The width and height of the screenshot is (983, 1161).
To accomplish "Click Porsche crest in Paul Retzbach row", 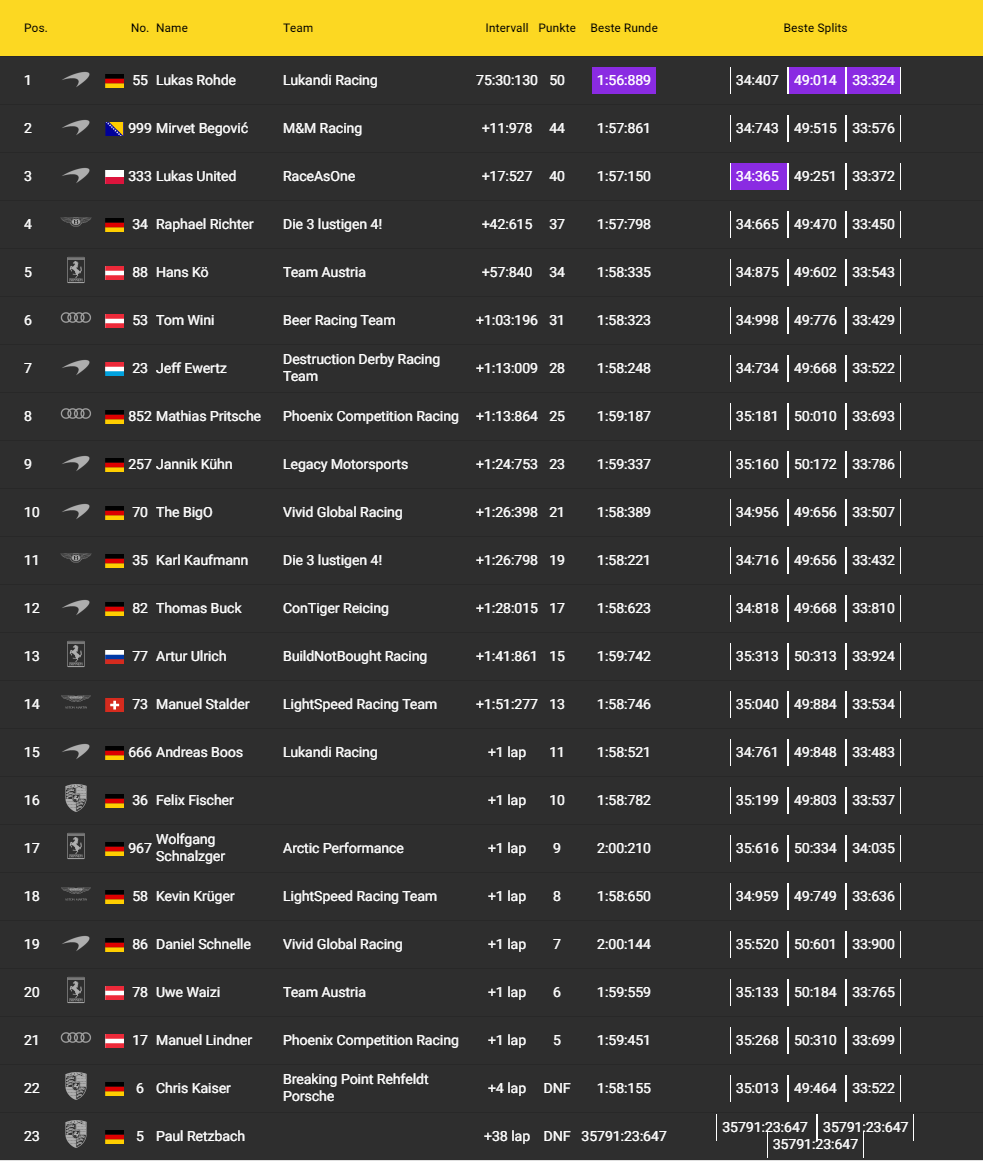I will tap(76, 1135).
